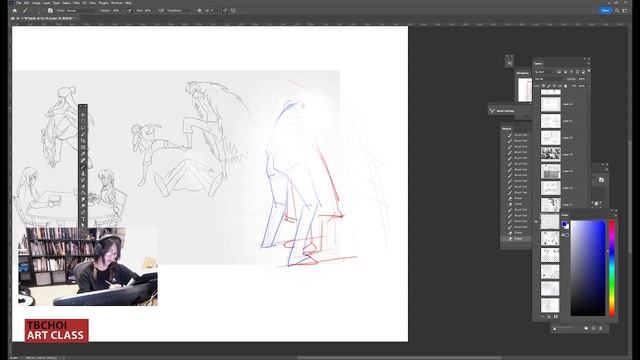The width and height of the screenshot is (640, 360).
Task: Open the Filter menu
Action: click(x=76, y=3)
